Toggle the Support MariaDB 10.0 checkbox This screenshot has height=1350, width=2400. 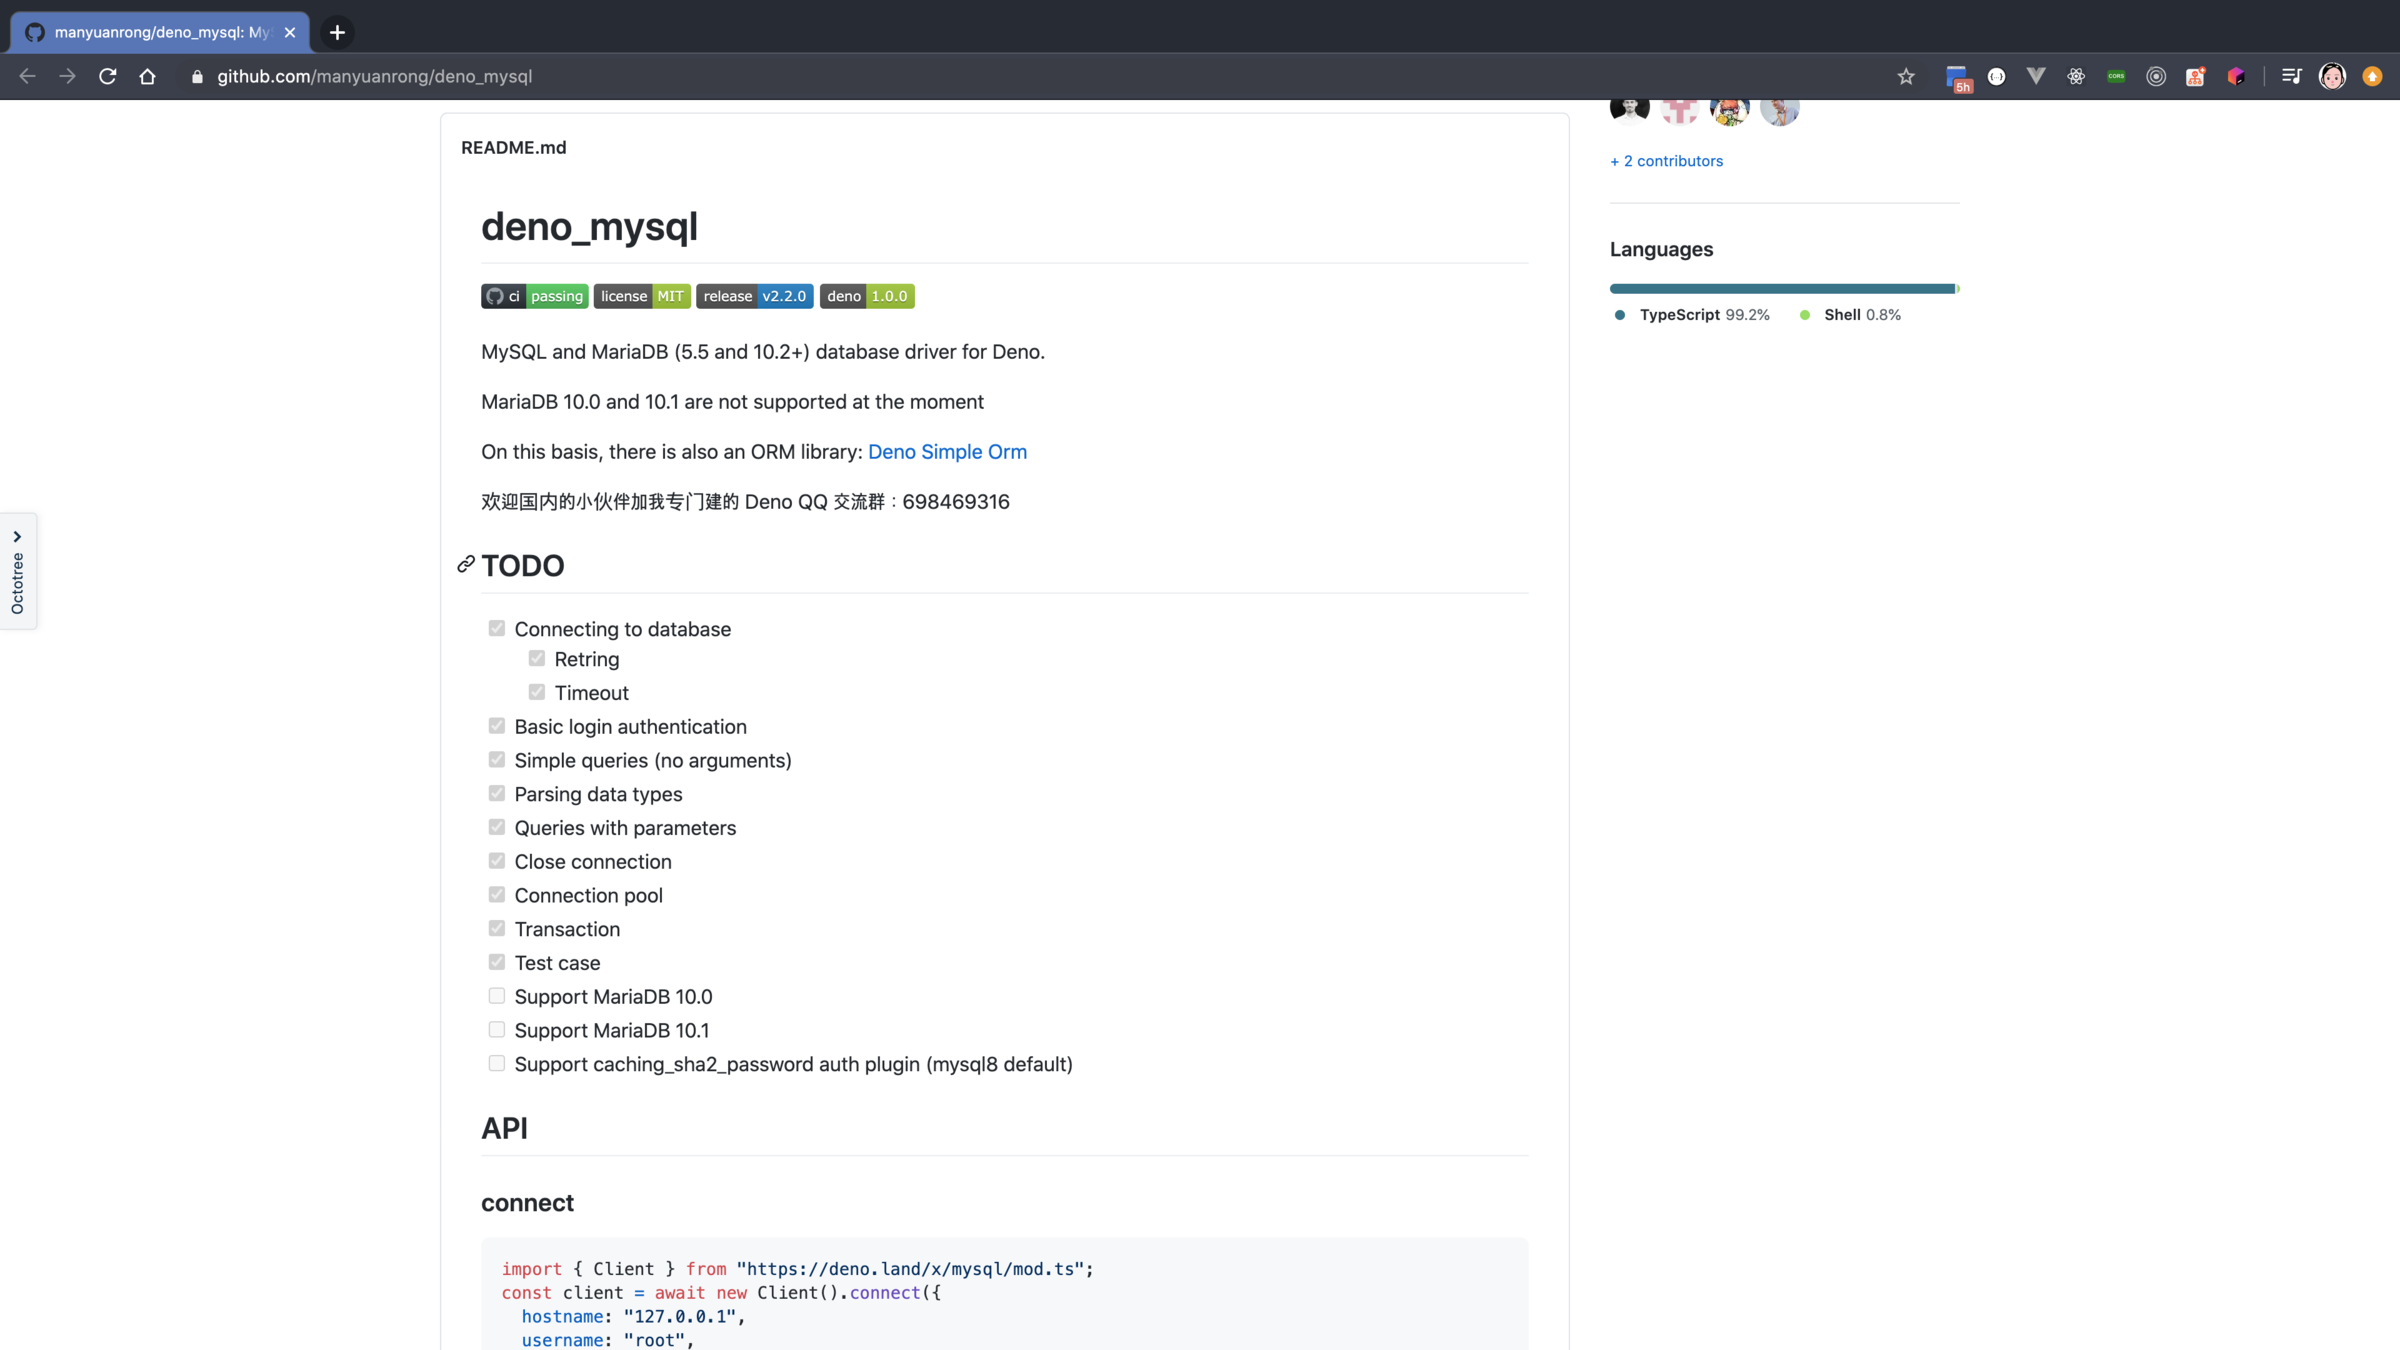pyautogui.click(x=497, y=996)
